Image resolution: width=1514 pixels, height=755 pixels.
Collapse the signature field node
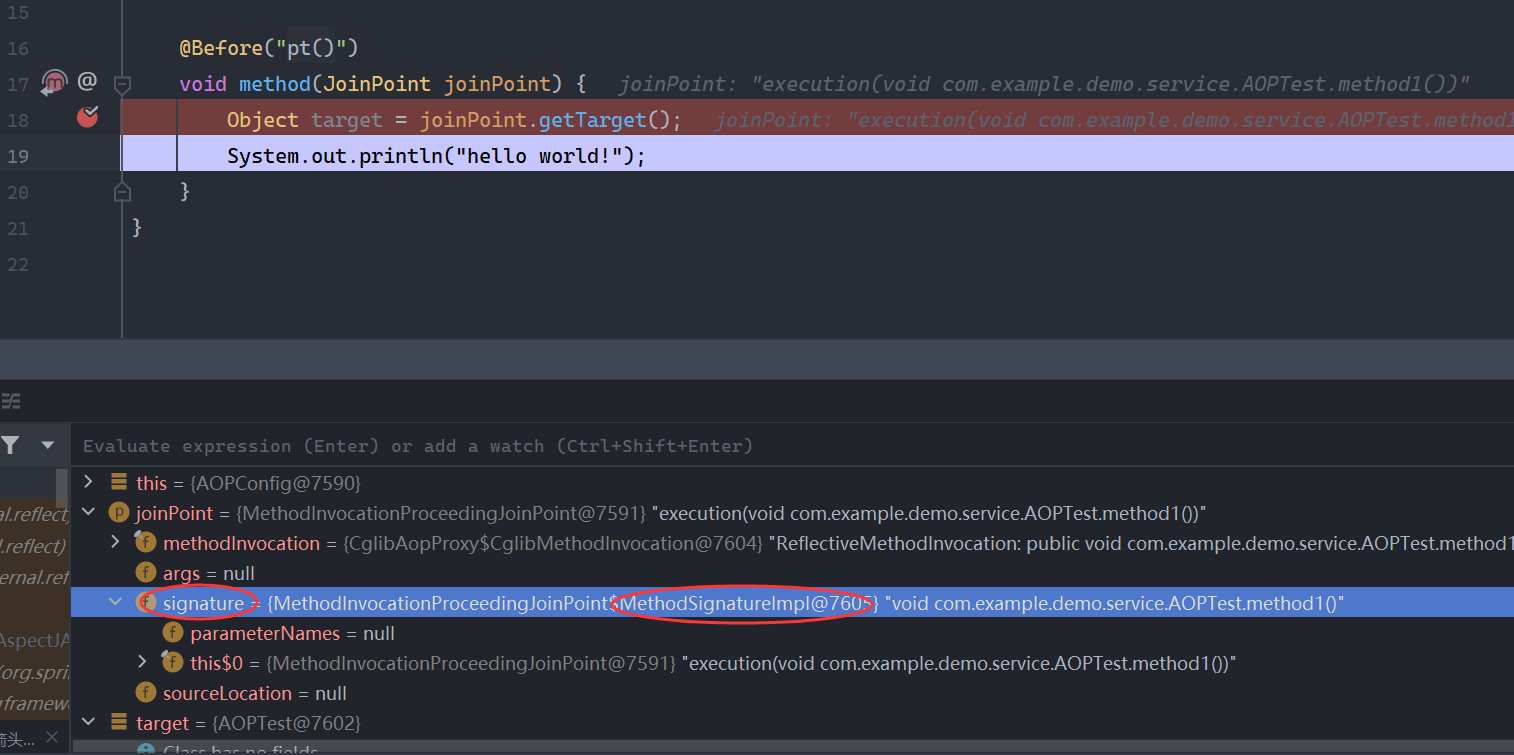(x=115, y=602)
